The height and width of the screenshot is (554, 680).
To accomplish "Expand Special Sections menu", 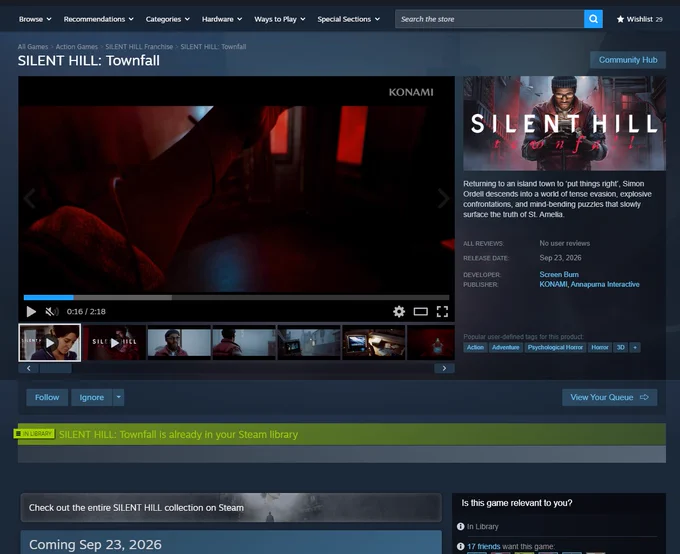I will click(x=348, y=19).
